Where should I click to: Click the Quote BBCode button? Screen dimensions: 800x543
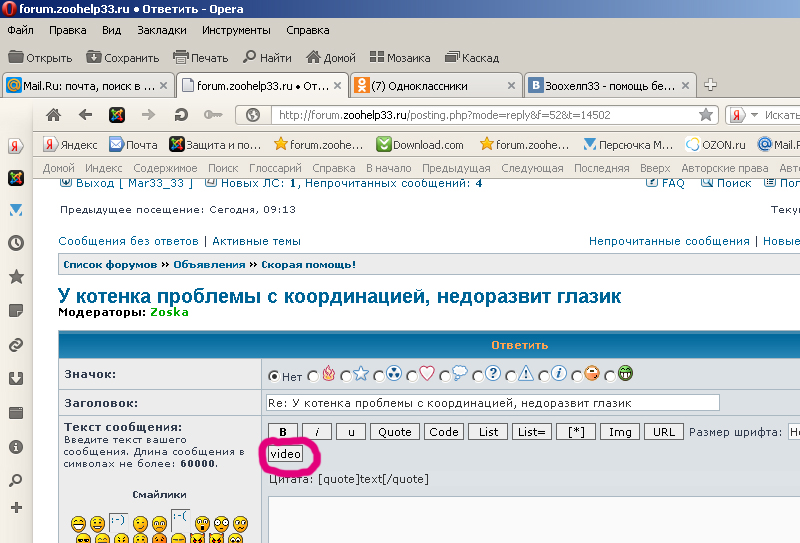[x=395, y=432]
